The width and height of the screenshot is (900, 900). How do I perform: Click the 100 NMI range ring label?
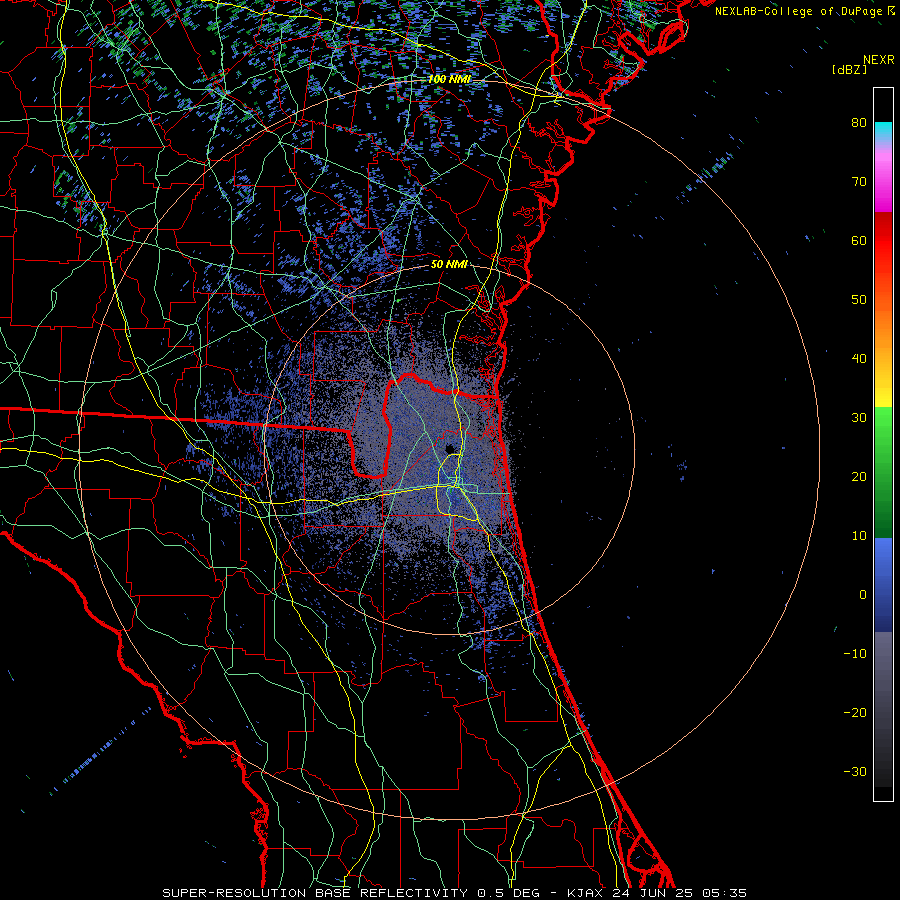pos(449,79)
